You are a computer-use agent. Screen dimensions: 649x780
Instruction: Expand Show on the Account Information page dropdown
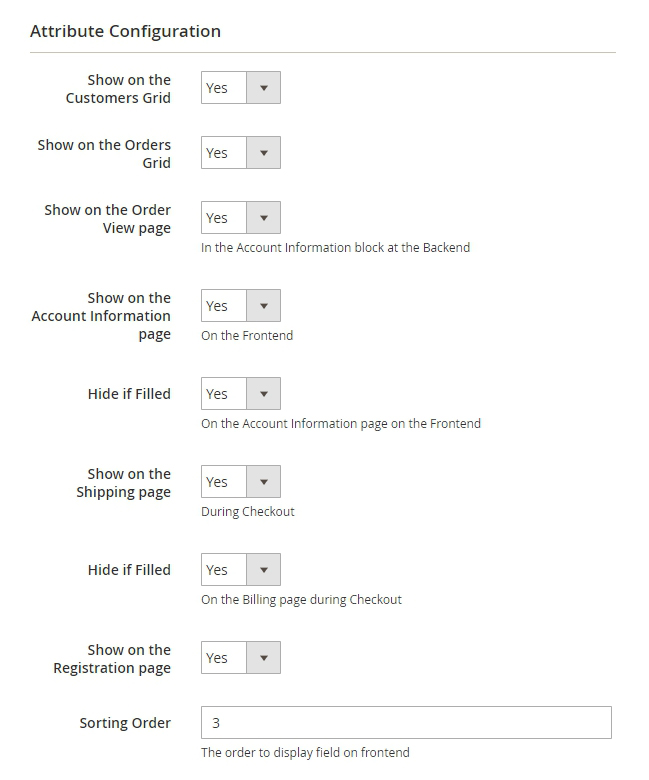point(241,306)
